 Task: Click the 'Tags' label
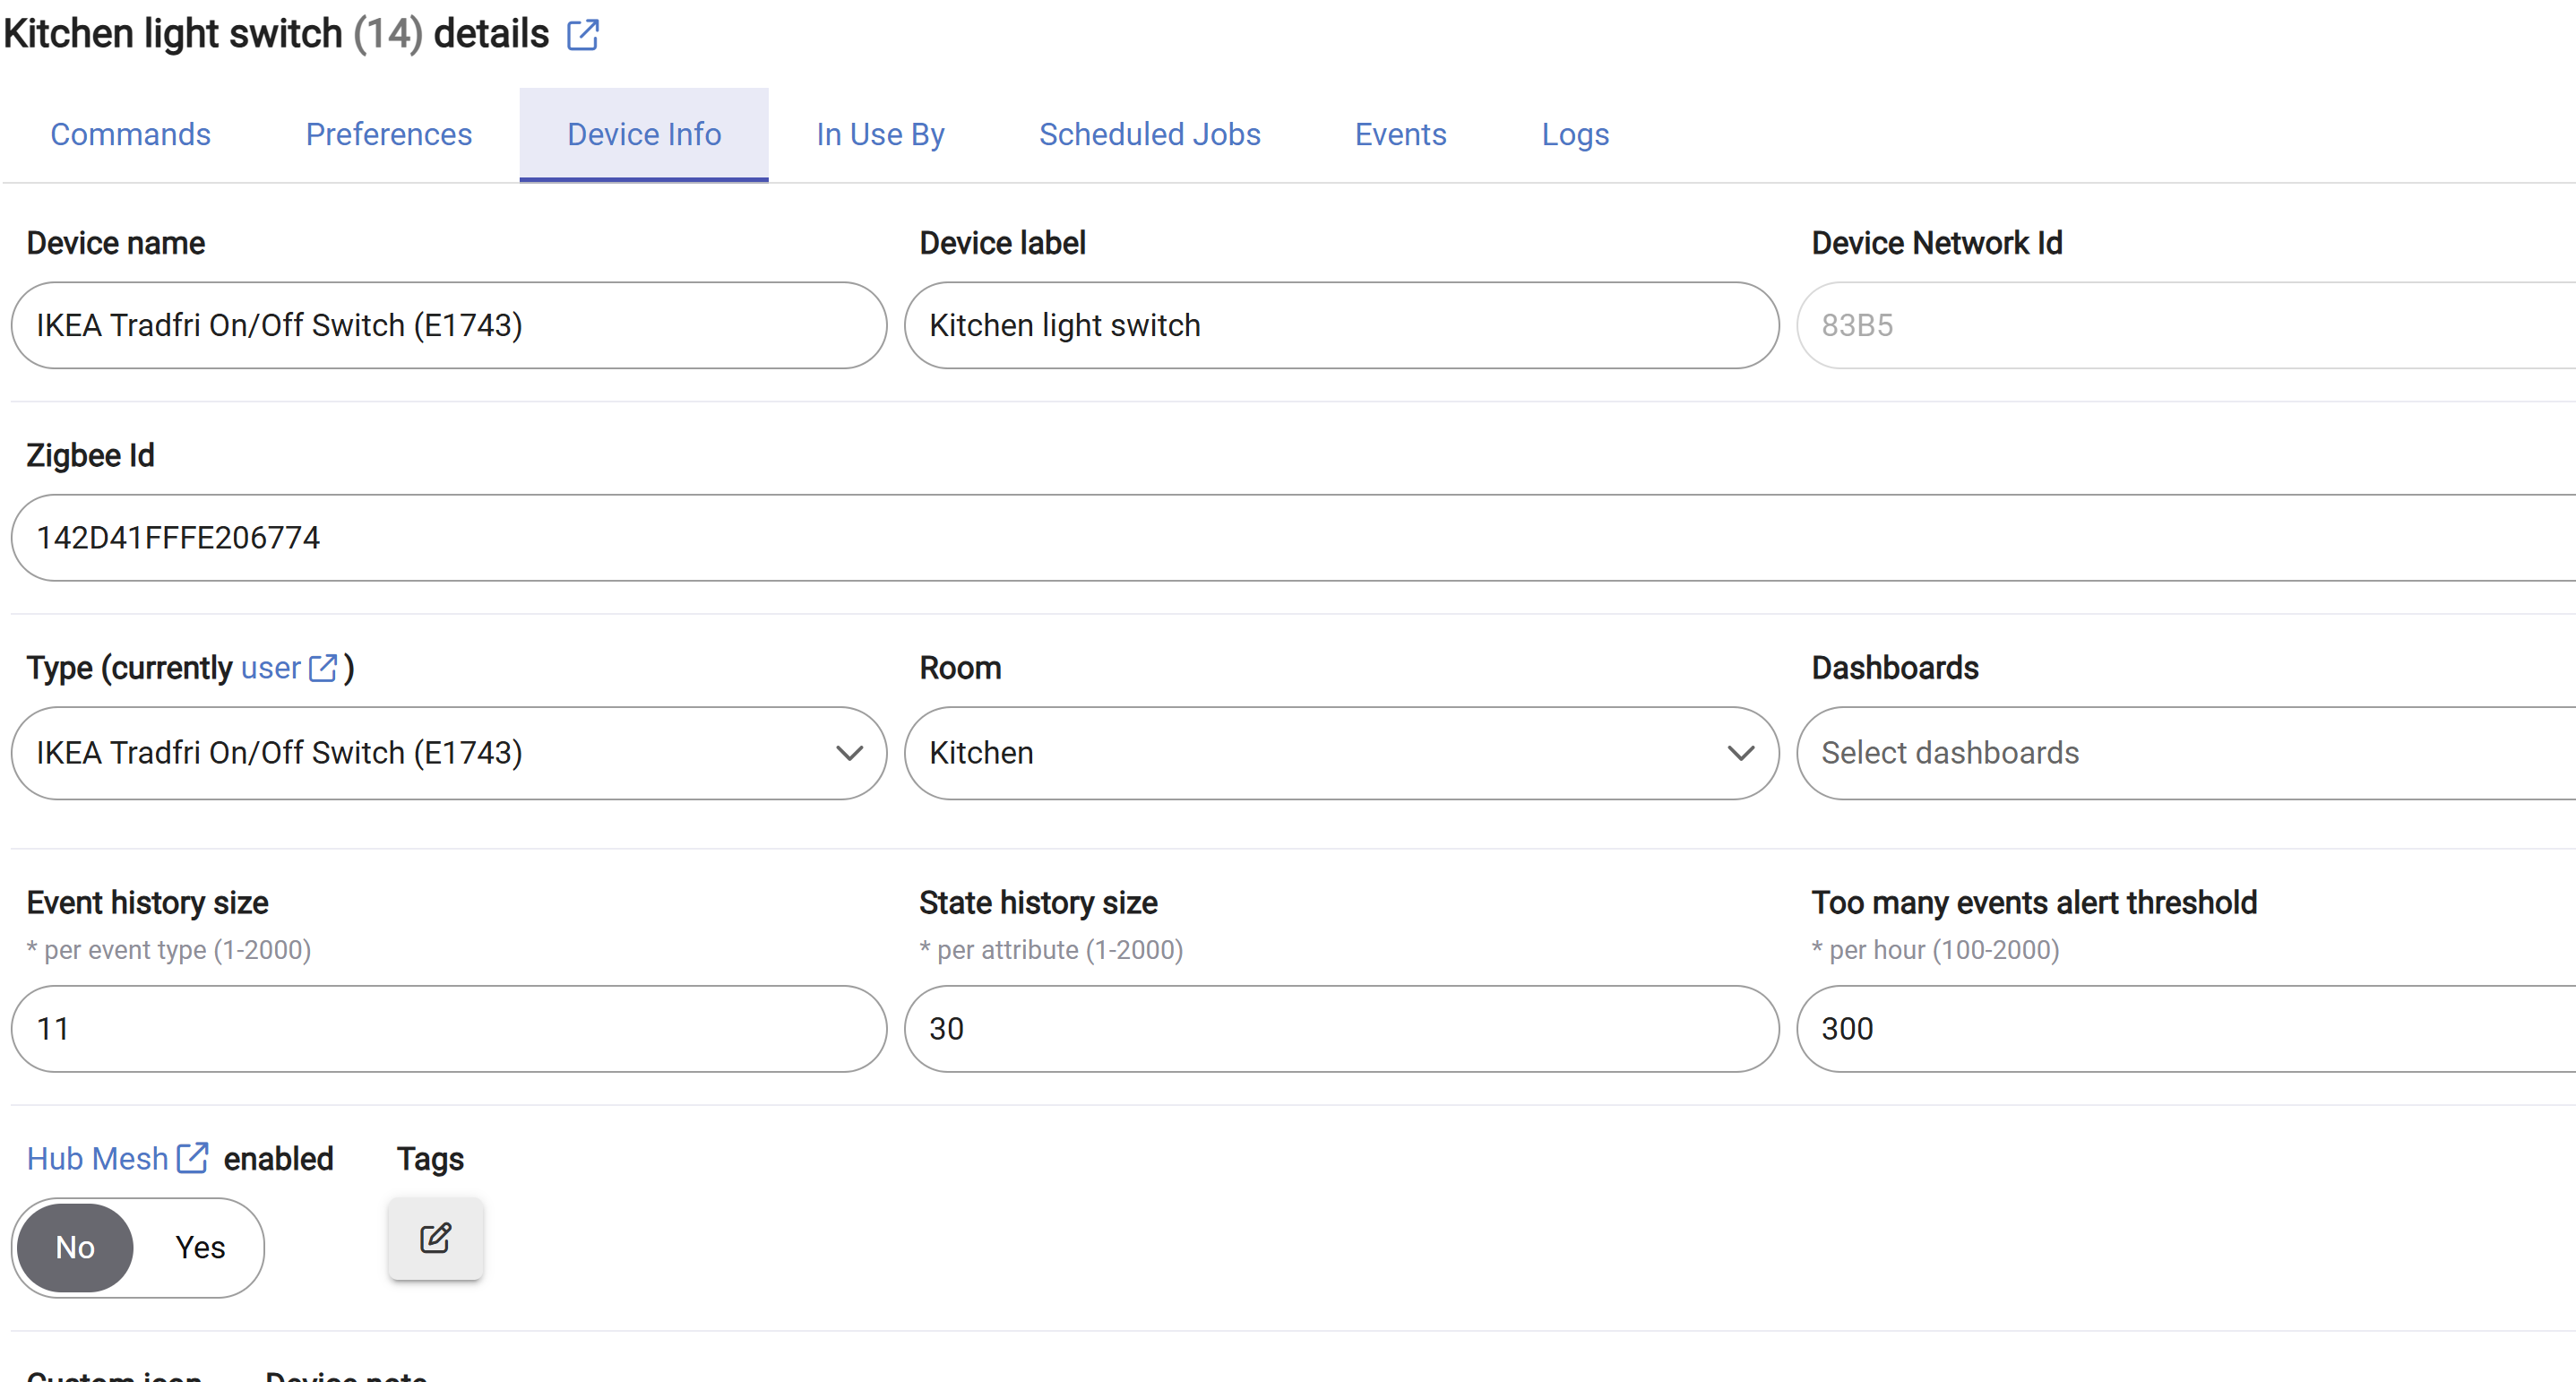tap(430, 1159)
